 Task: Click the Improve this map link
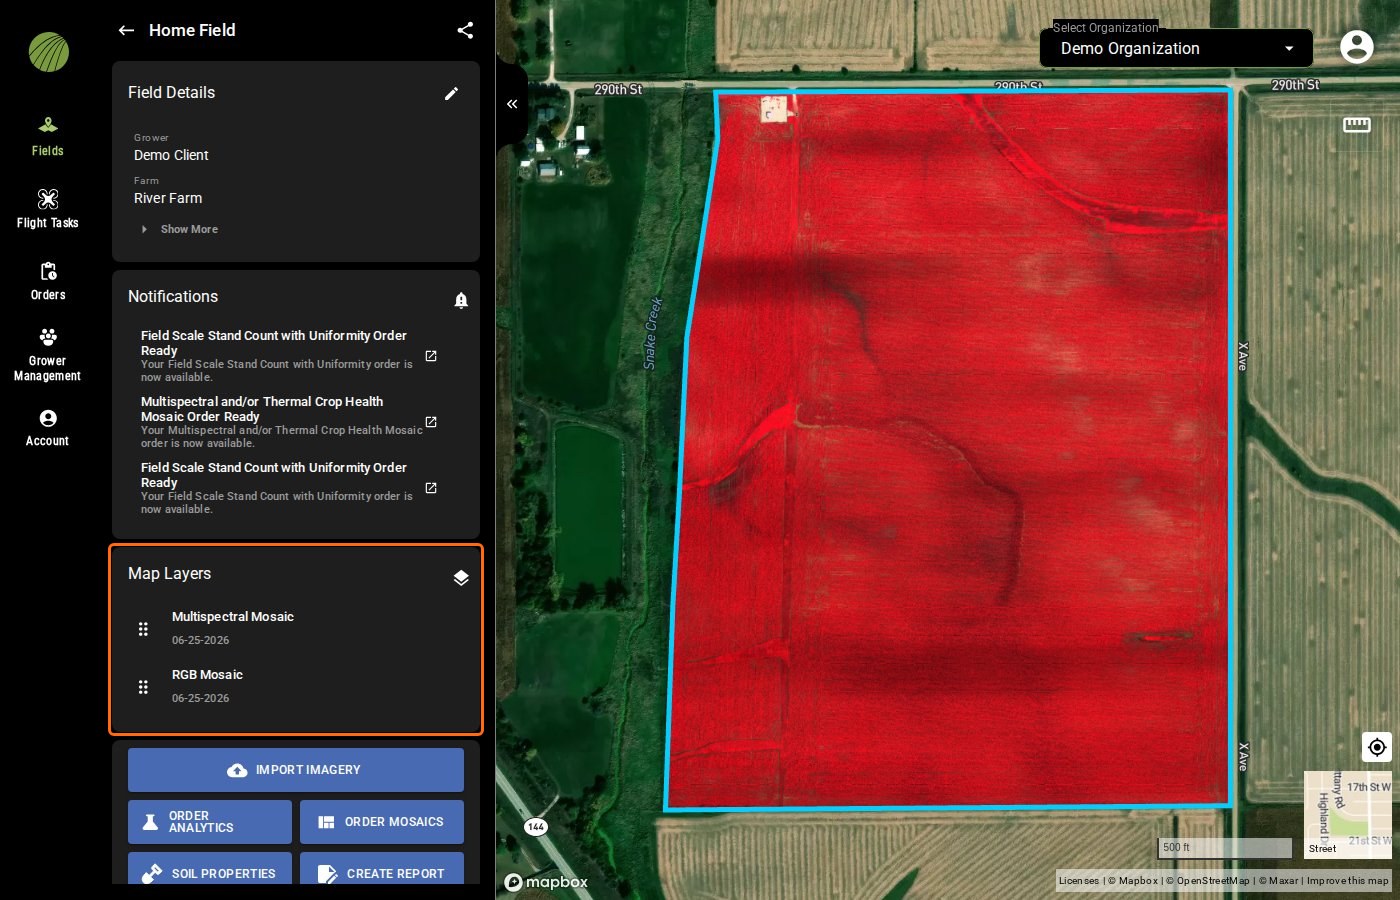1347,881
